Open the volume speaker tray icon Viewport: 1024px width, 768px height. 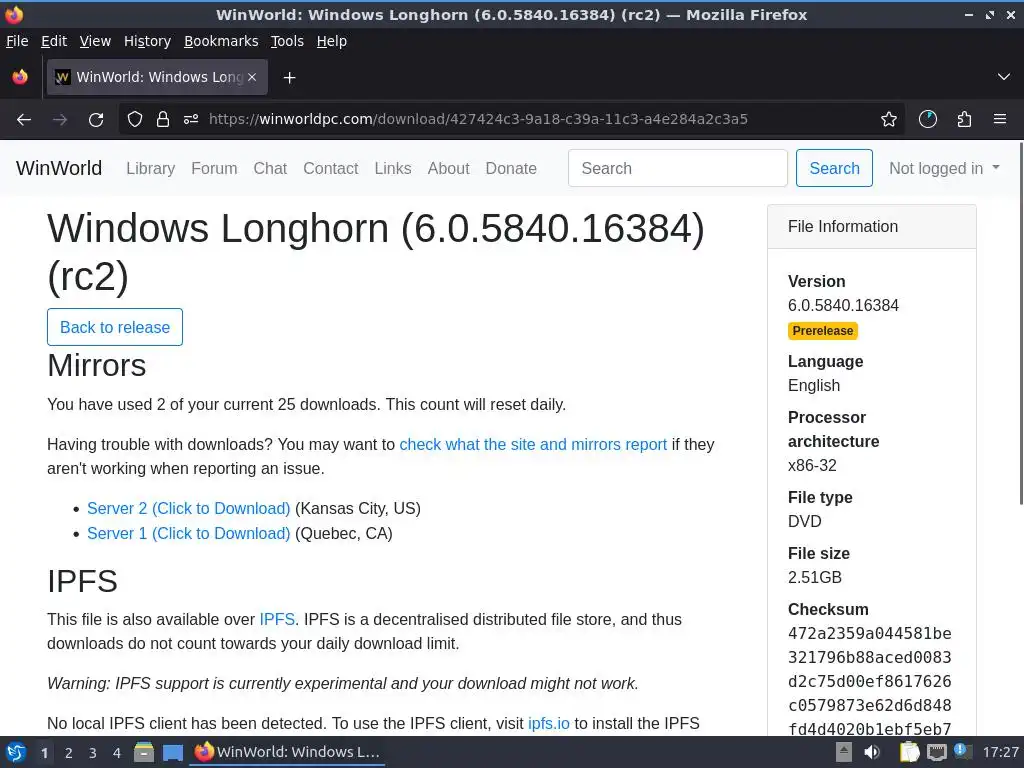pyautogui.click(x=871, y=752)
